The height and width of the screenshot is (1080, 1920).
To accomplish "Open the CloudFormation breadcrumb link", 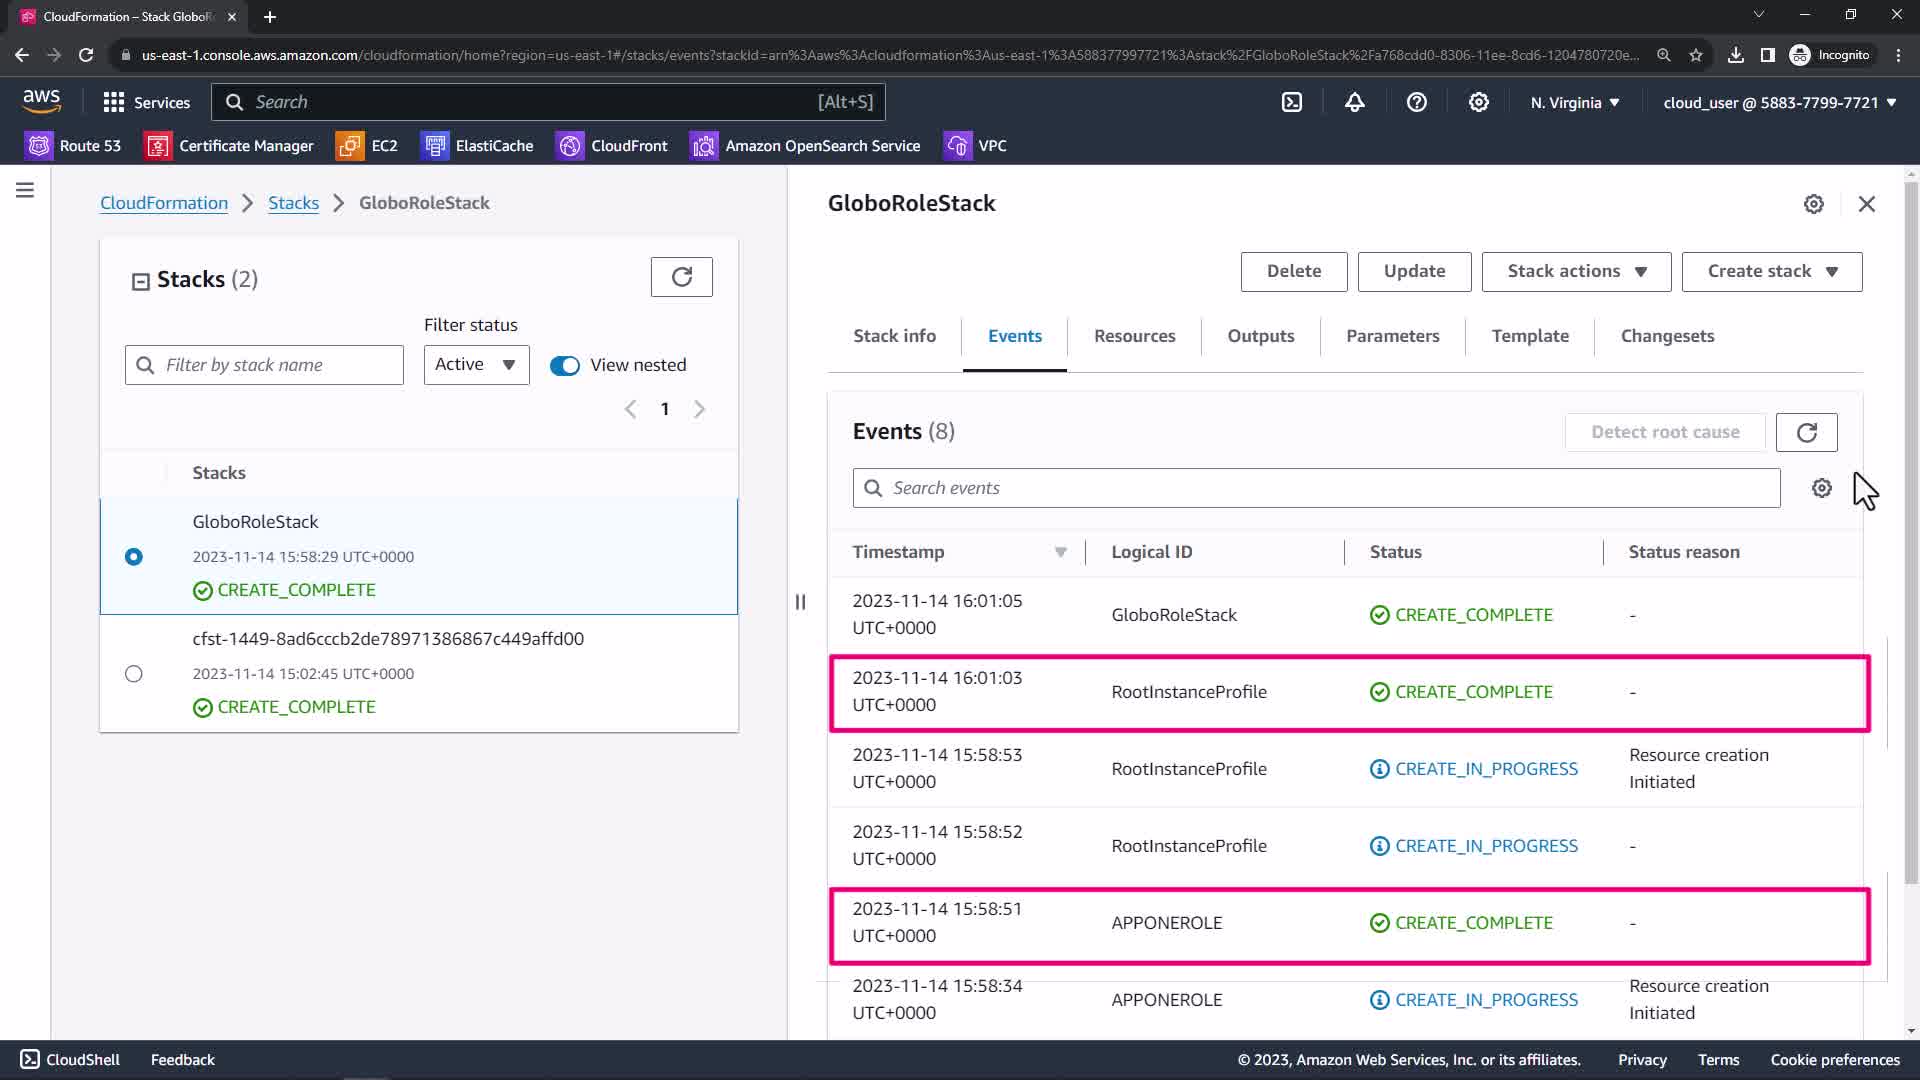I will (164, 203).
